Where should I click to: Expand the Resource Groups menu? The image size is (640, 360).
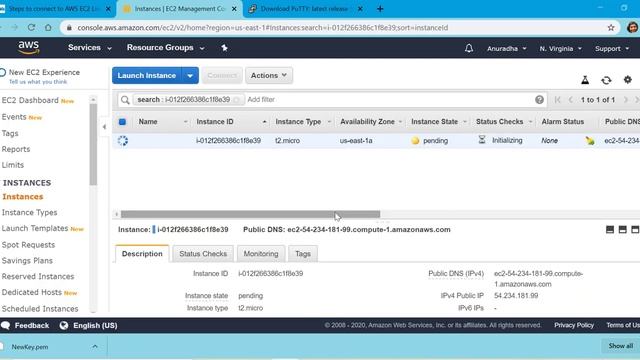(x=165, y=48)
